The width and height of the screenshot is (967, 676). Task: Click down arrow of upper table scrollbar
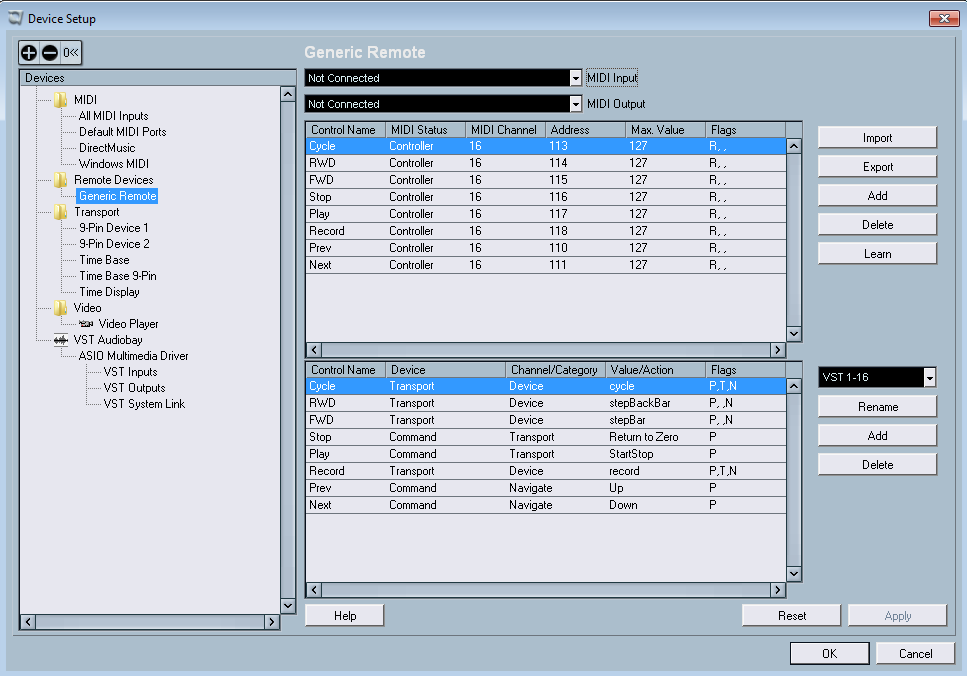tap(794, 334)
